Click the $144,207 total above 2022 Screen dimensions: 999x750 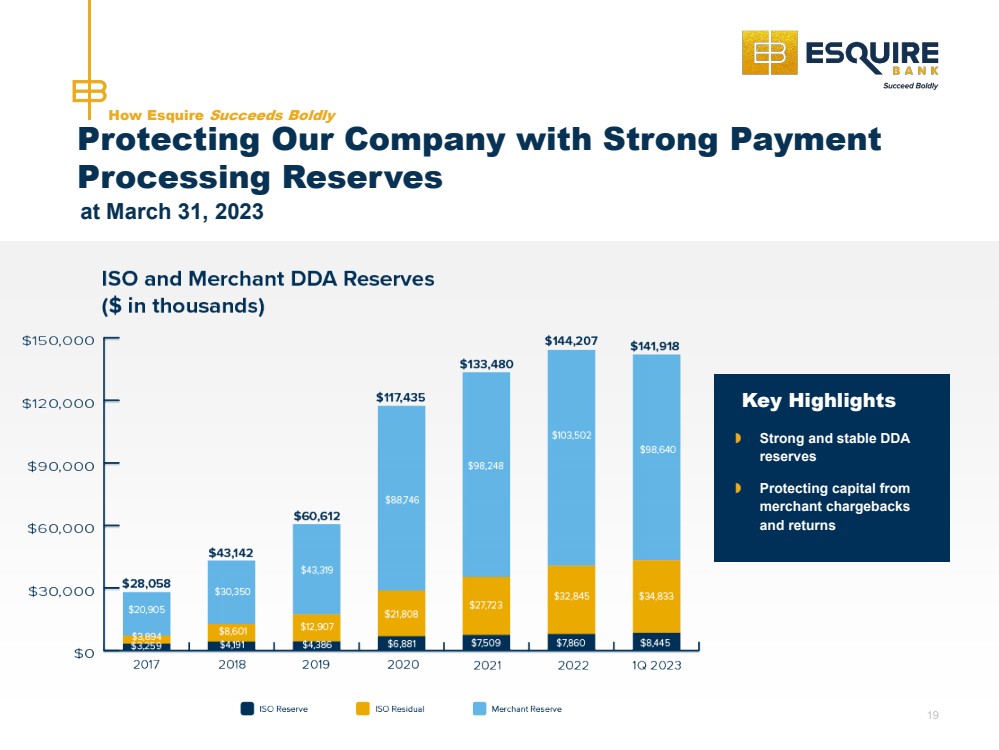[x=571, y=341]
